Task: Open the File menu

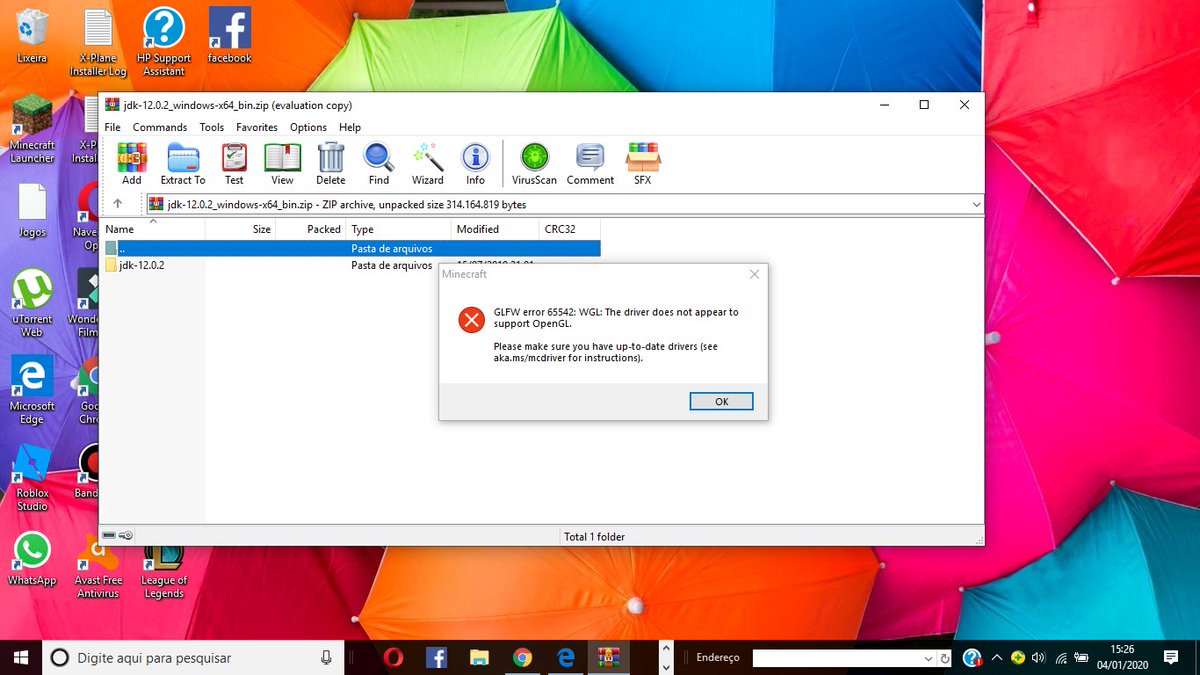Action: (x=113, y=127)
